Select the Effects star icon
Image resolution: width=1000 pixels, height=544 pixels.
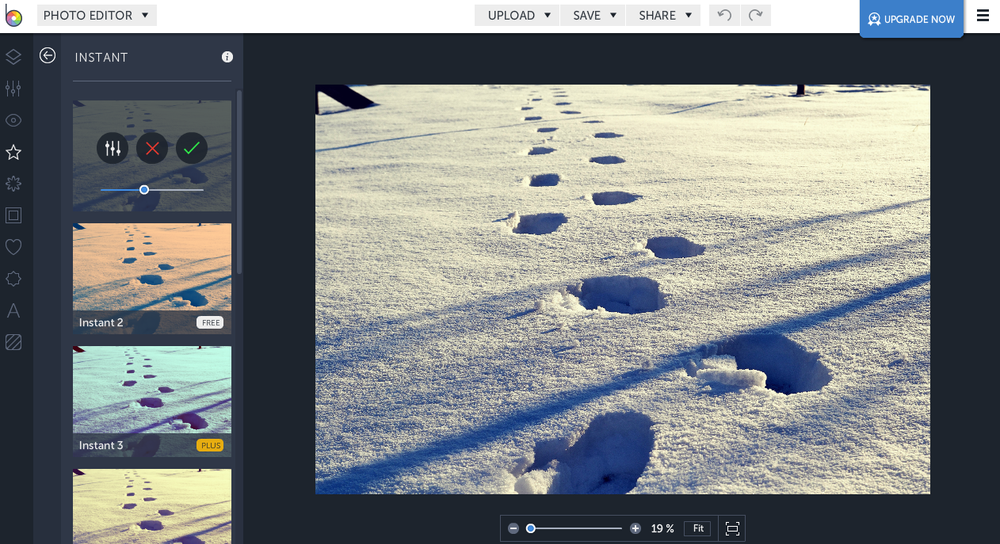(x=13, y=152)
